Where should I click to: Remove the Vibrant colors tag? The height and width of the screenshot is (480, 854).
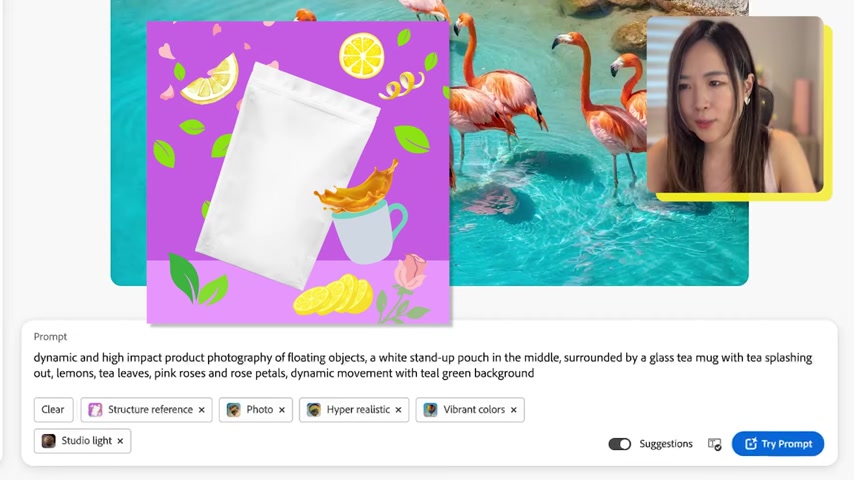514,410
